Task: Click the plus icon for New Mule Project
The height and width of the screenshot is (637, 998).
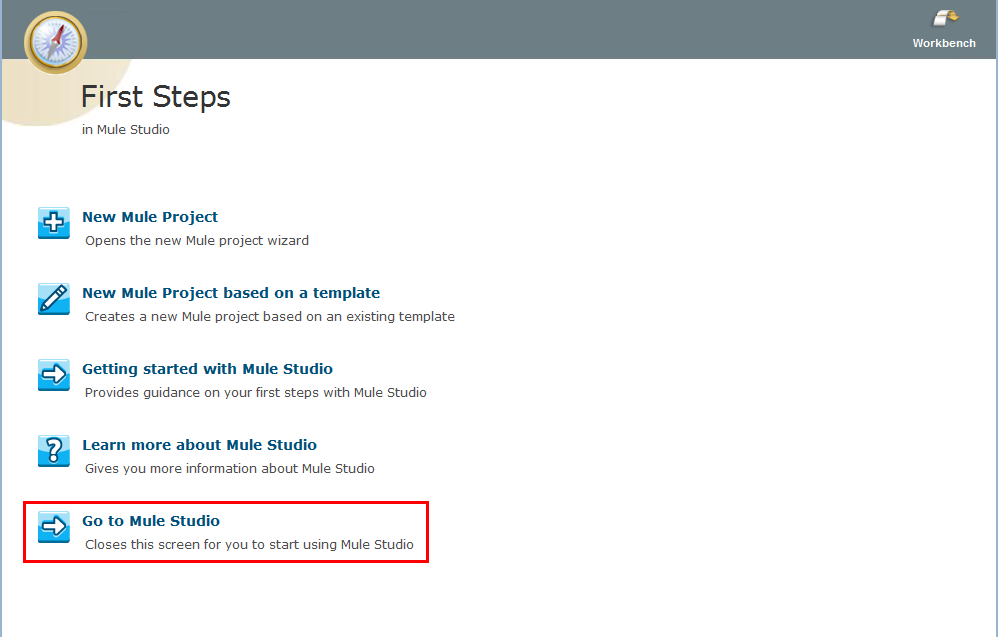Action: pos(53,223)
